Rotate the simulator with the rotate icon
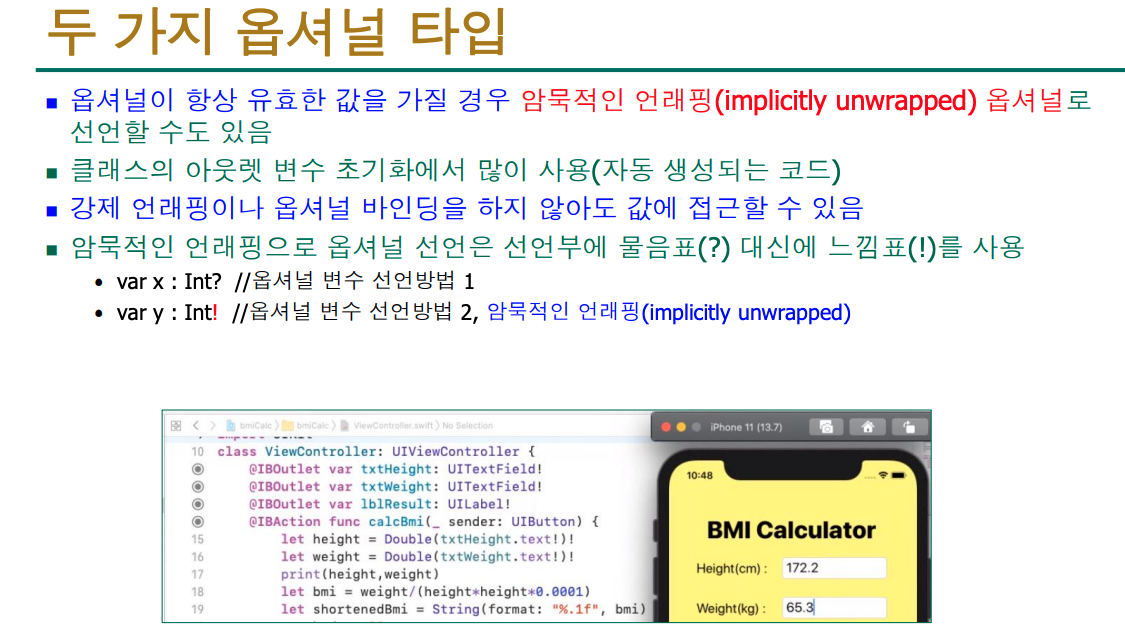This screenshot has width=1125, height=641. 909,427
